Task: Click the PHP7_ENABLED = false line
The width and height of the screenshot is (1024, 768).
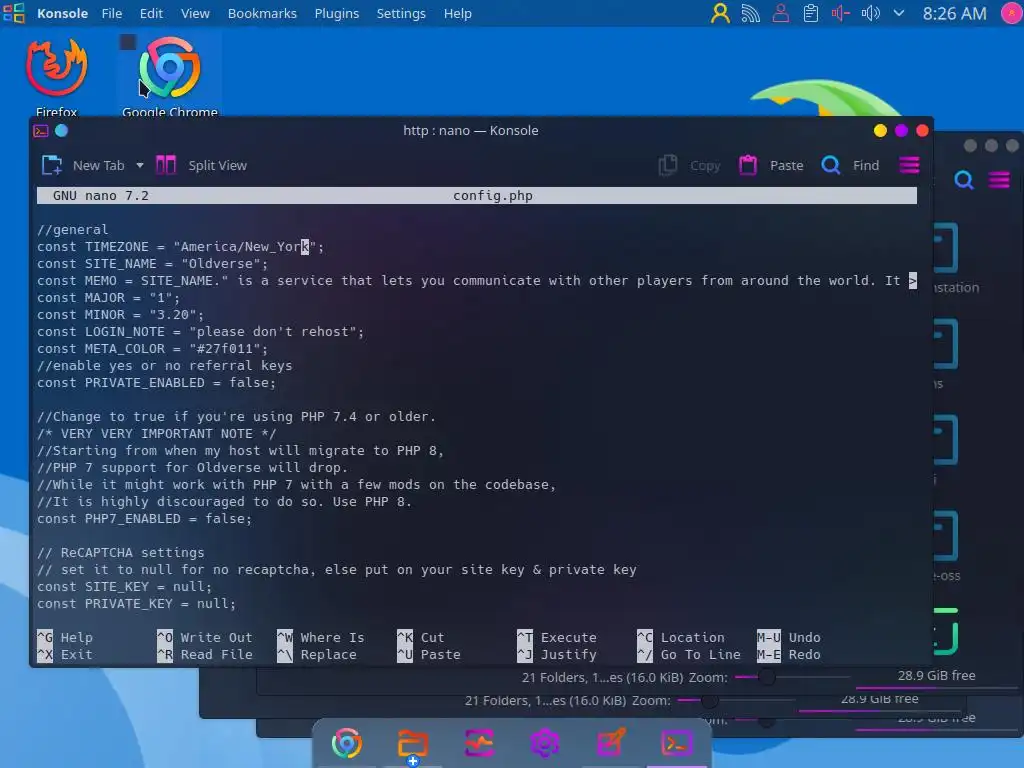Action: (x=144, y=519)
